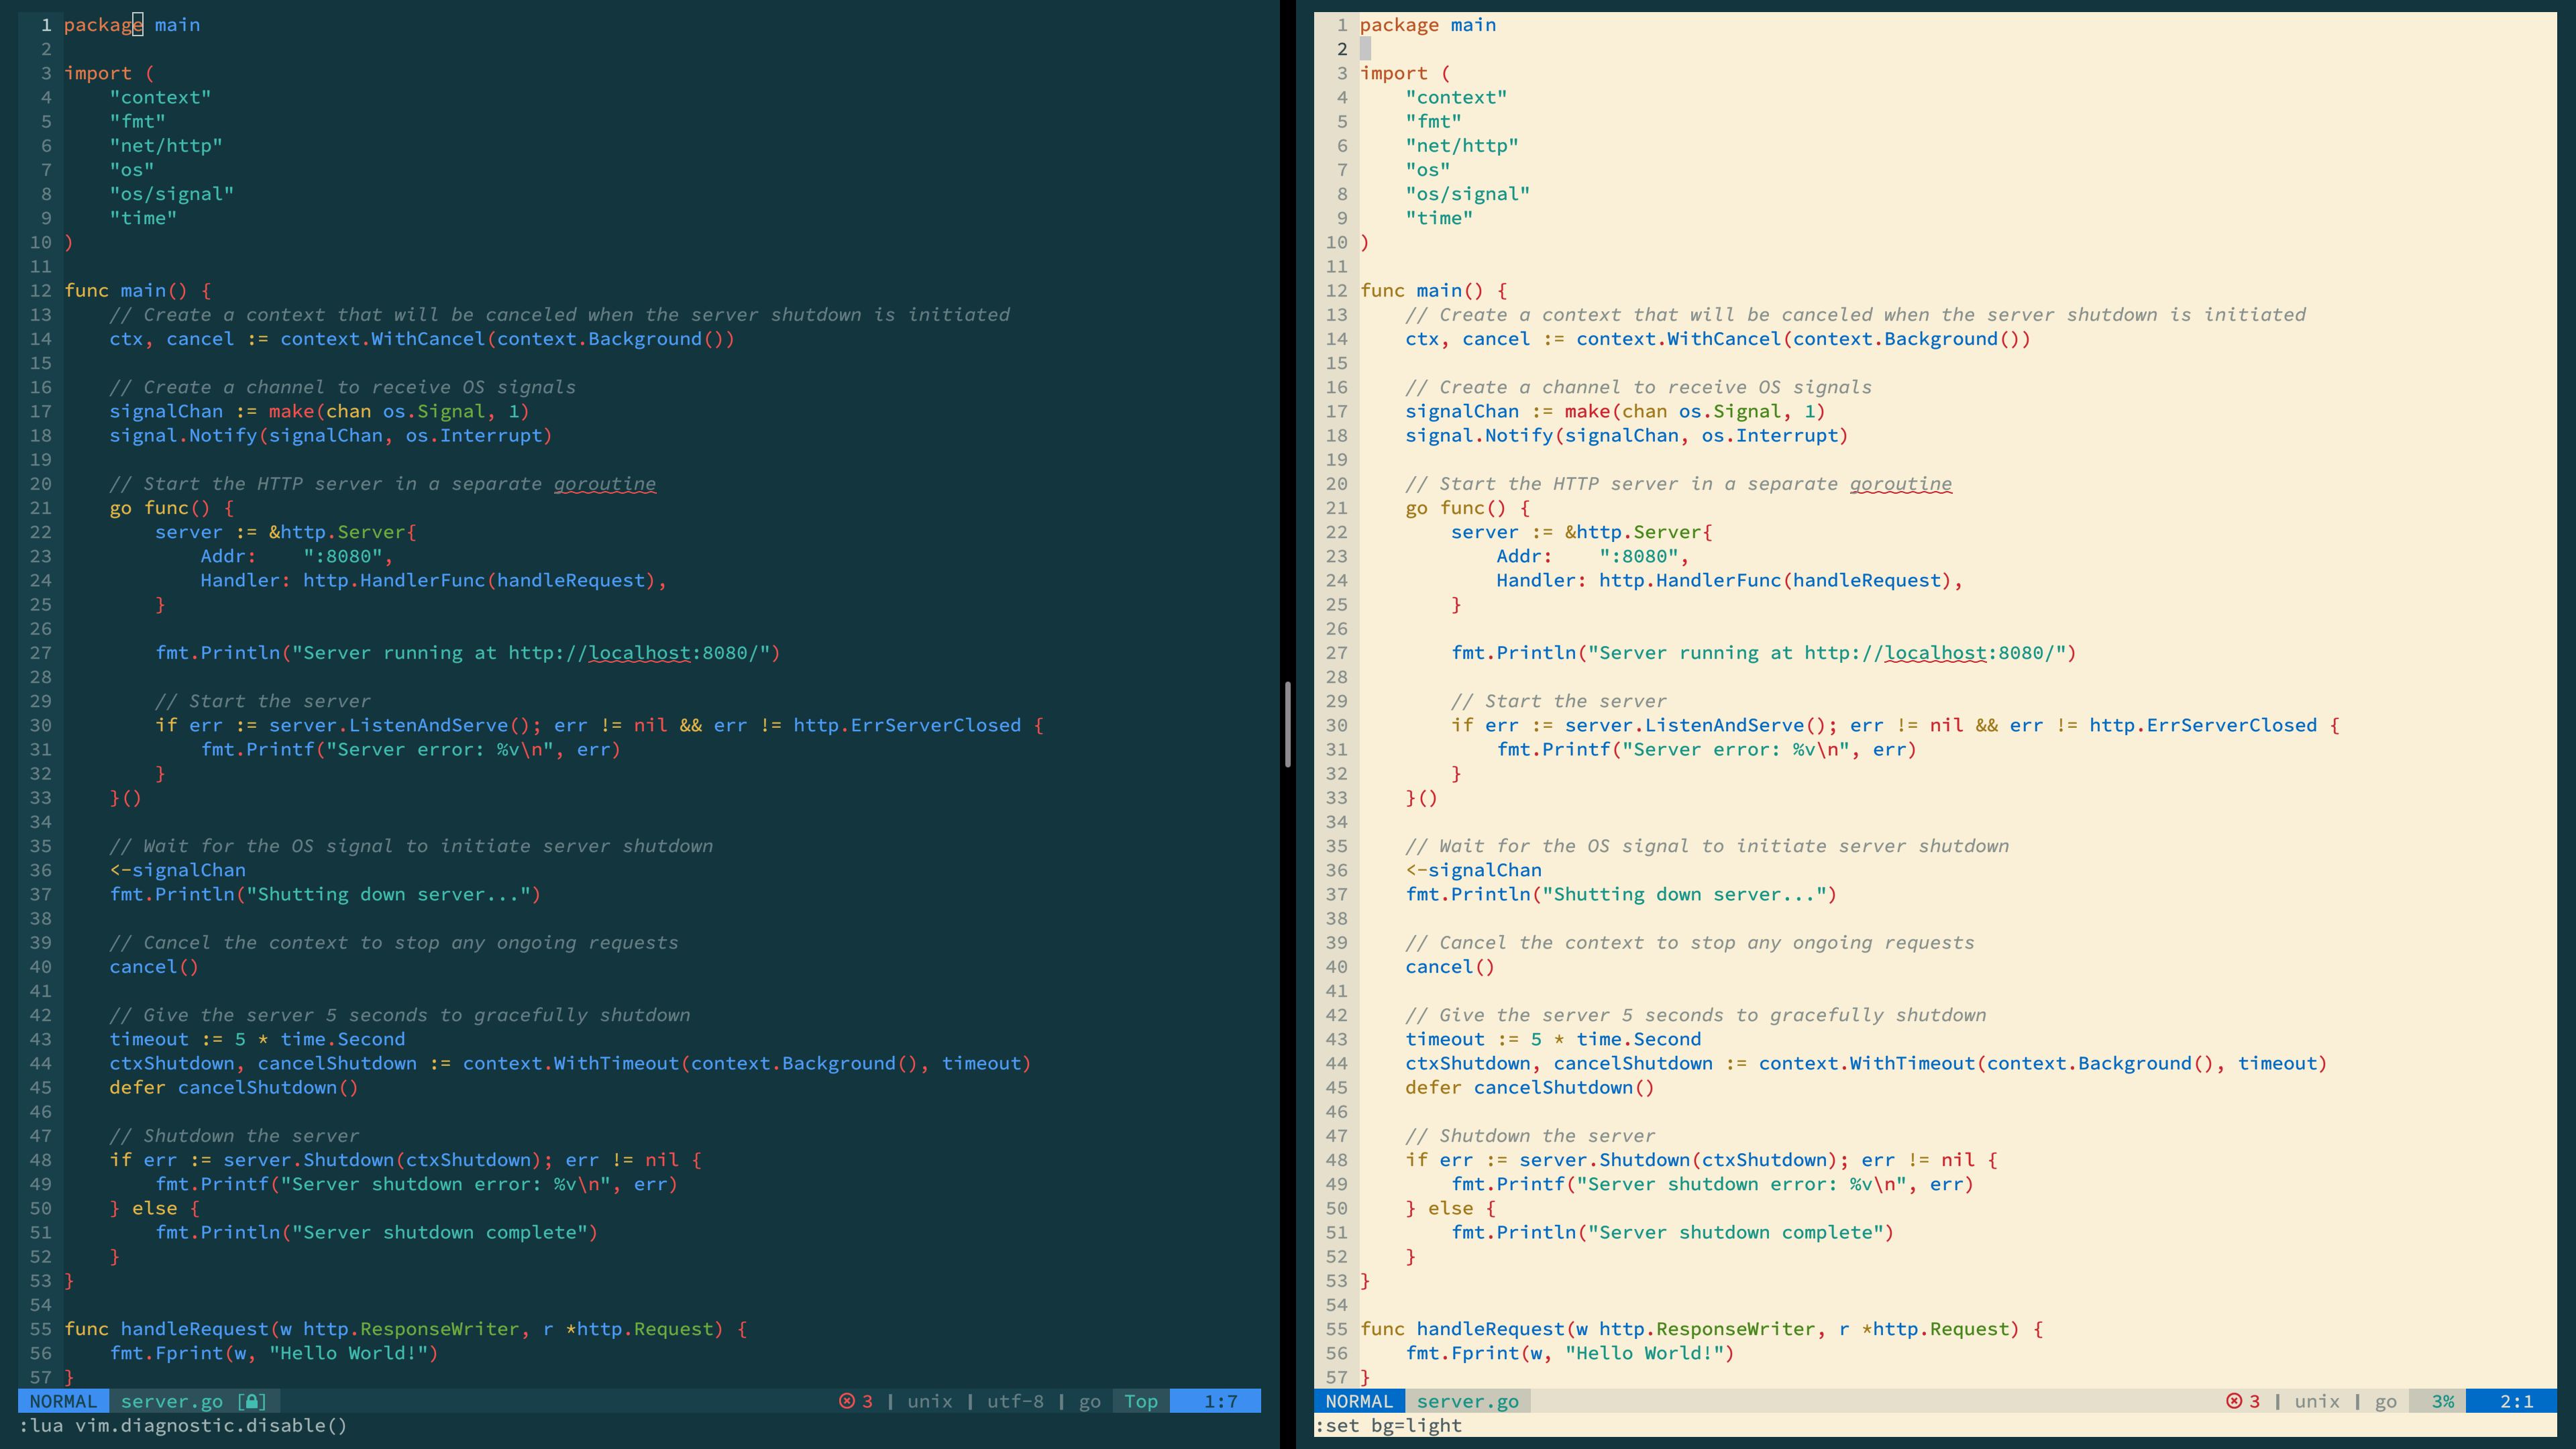Click the Top scroll position indicator
This screenshot has height=1449, width=2576.
1140,1401
